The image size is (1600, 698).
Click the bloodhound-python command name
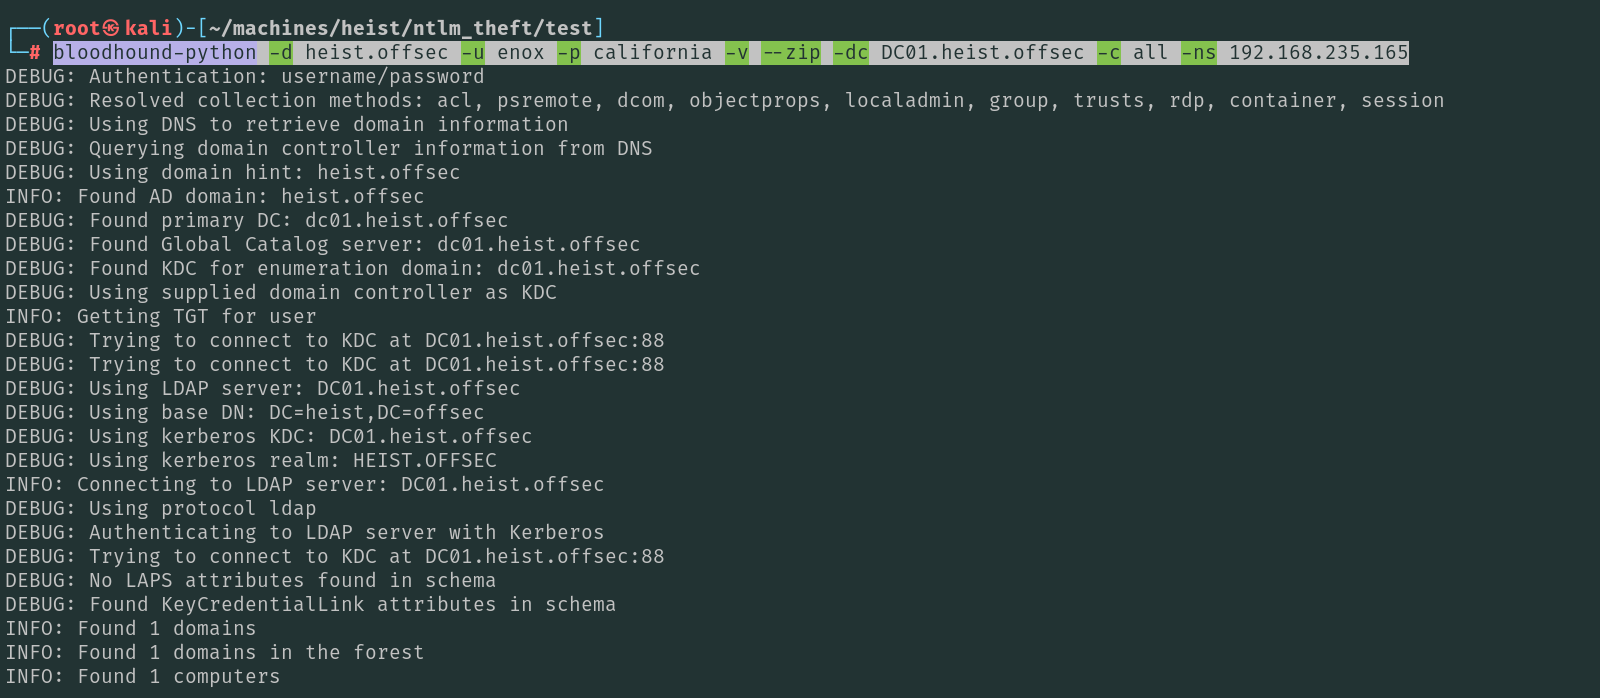(x=155, y=52)
